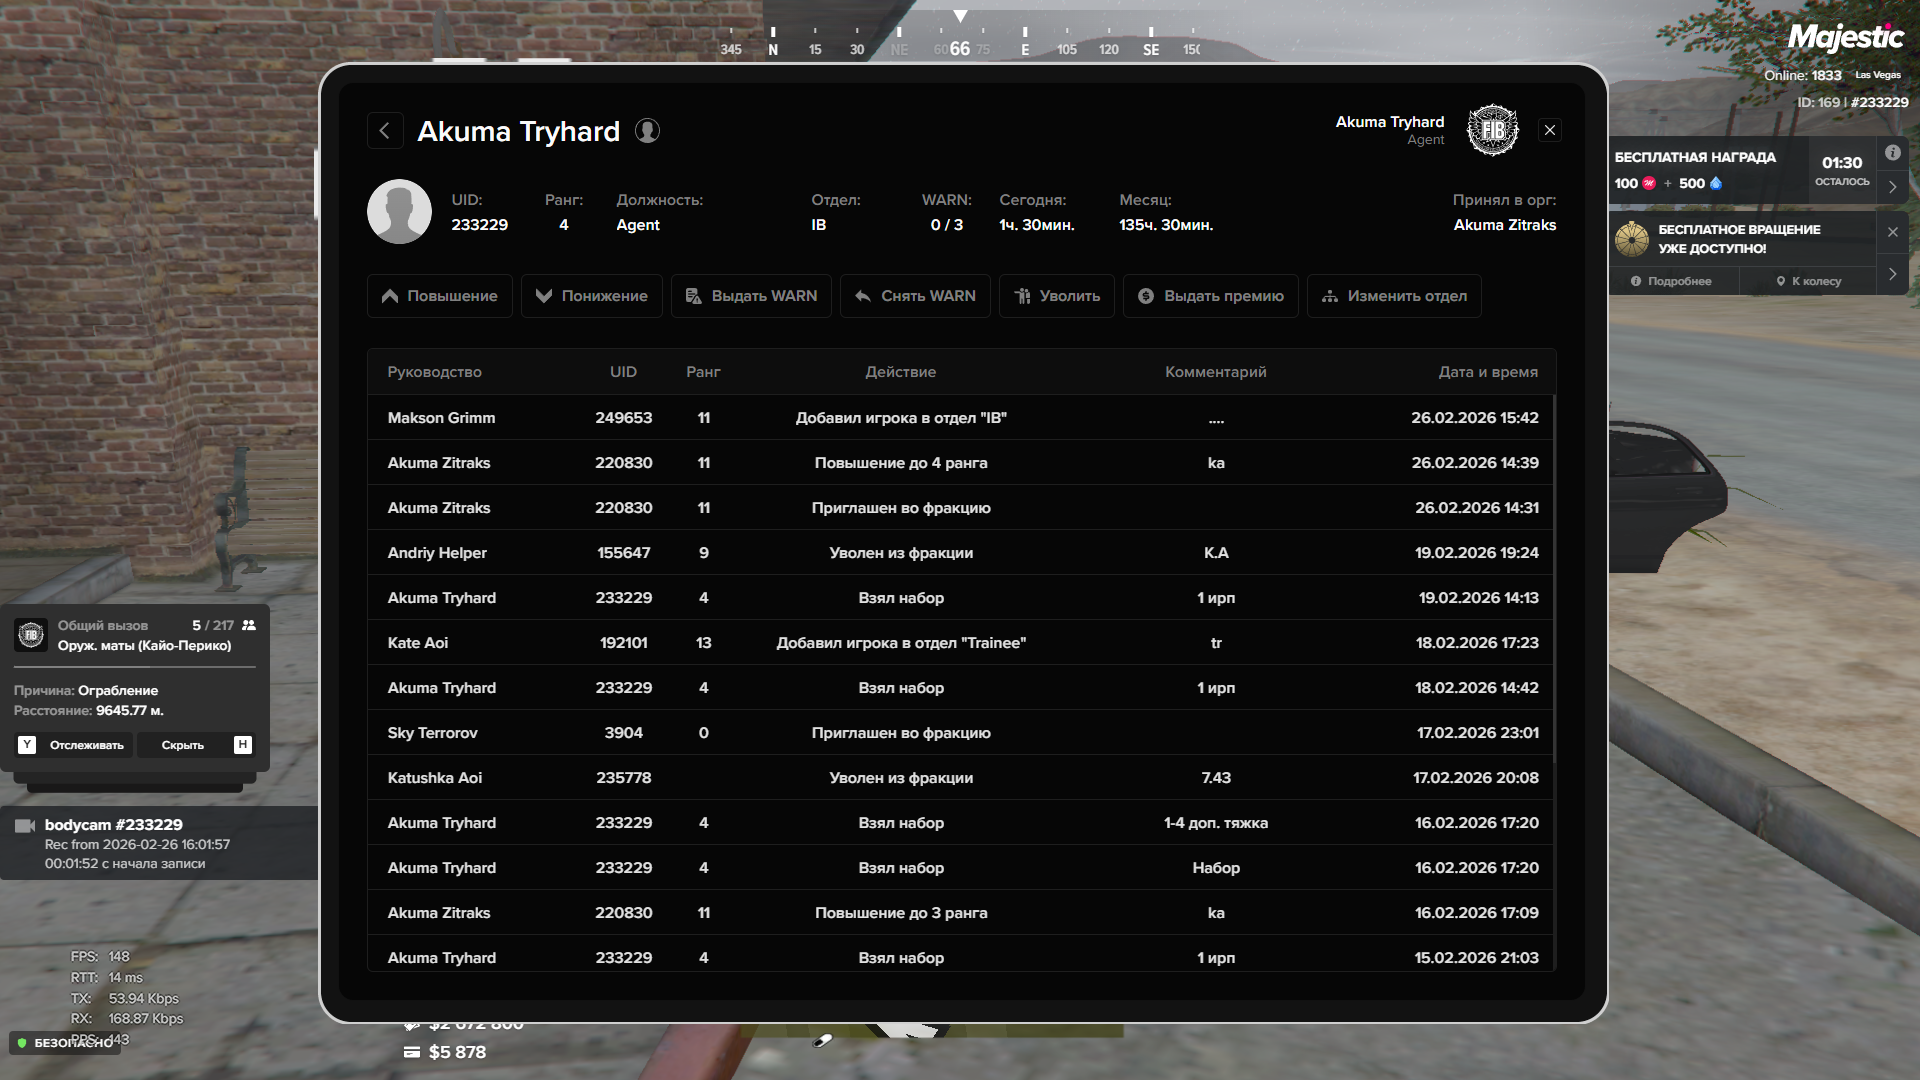Remove a warning with Снять WARN
Viewport: 1920px width, 1080px height.
point(915,296)
